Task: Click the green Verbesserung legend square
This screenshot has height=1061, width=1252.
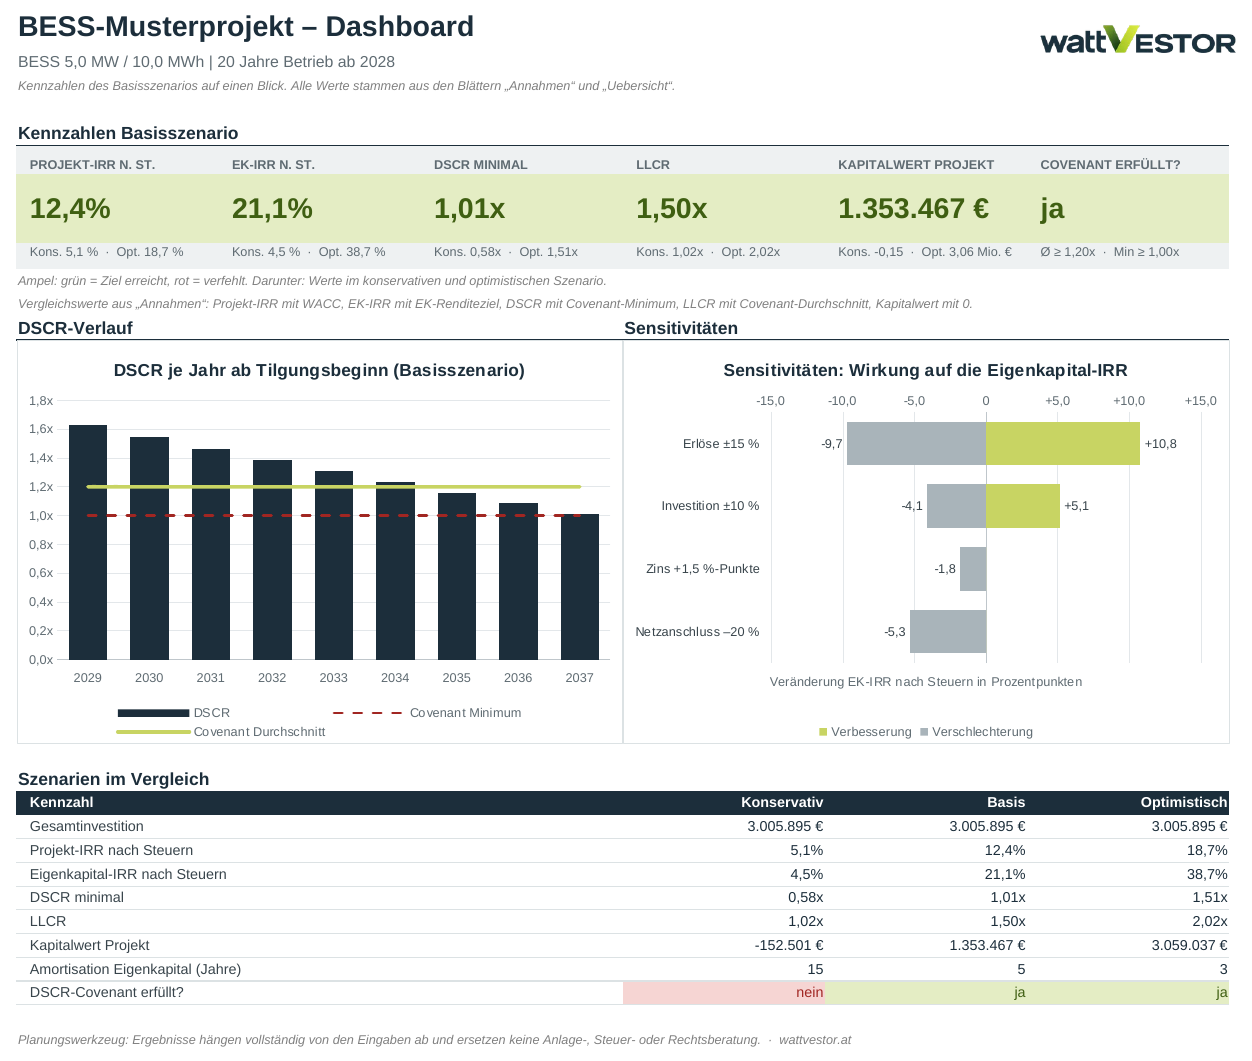Action: [x=823, y=732]
